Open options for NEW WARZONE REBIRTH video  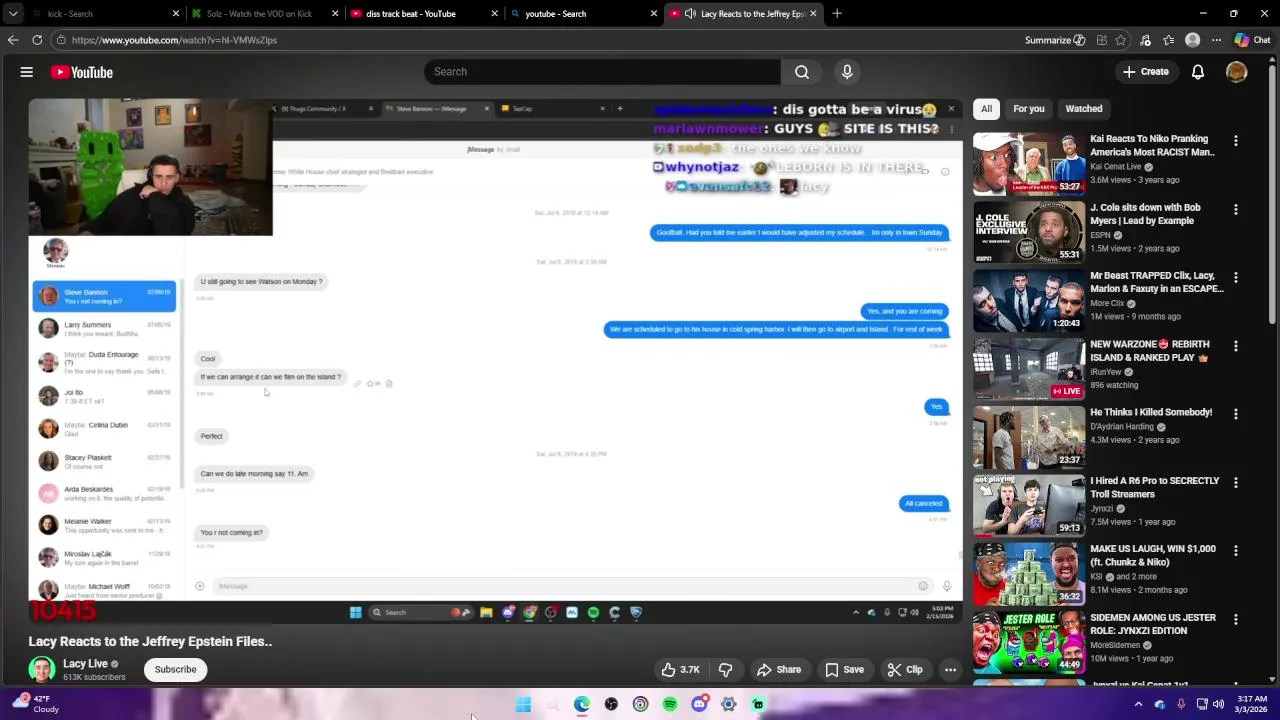pyautogui.click(x=1236, y=346)
